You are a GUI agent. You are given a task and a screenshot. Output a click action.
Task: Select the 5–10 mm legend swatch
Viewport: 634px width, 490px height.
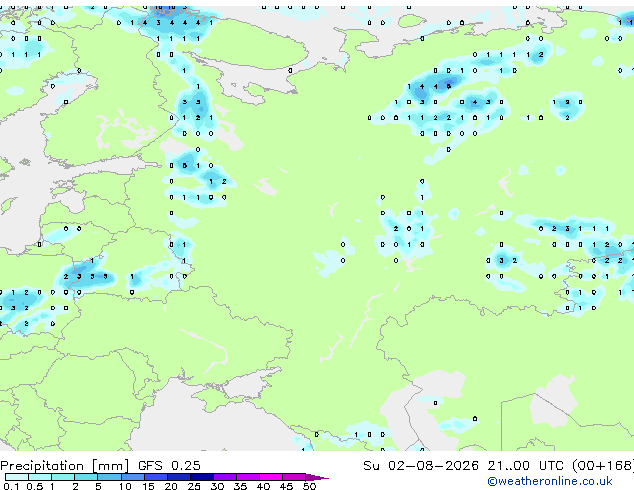110,477
